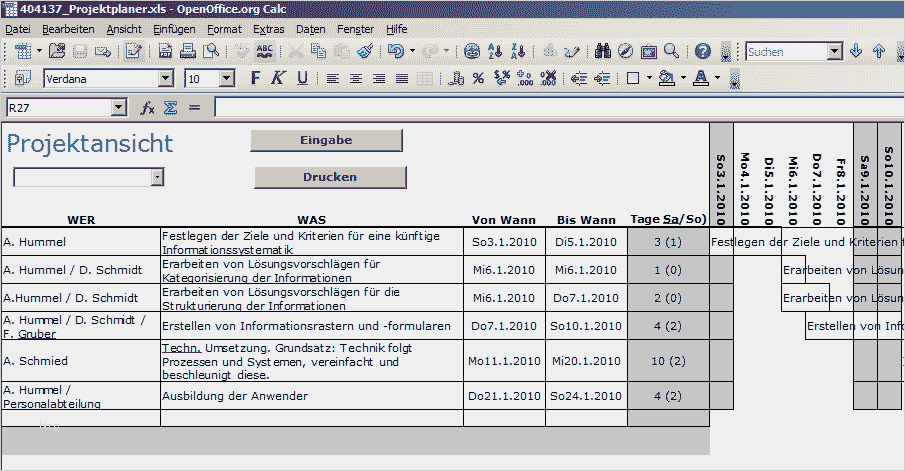Click the Find Previous up arrow
This screenshot has height=471, width=905.
879,51
